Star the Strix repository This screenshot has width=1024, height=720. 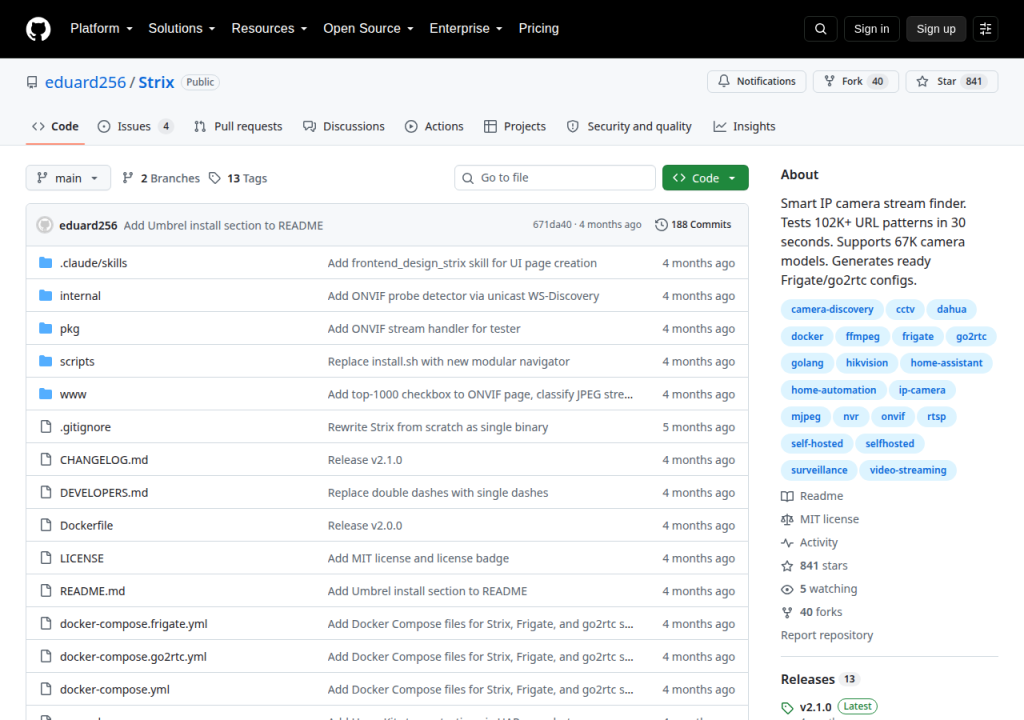point(952,81)
